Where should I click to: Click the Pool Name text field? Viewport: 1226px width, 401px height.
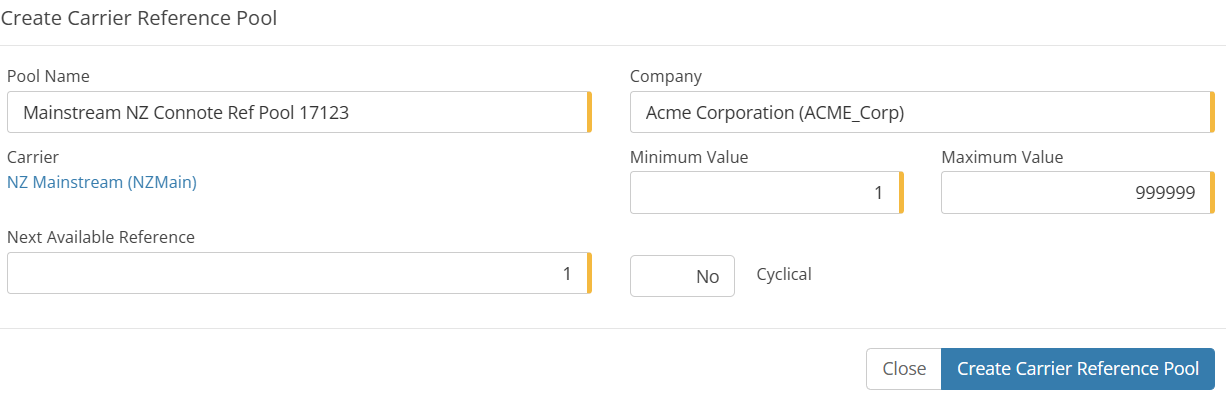298,113
